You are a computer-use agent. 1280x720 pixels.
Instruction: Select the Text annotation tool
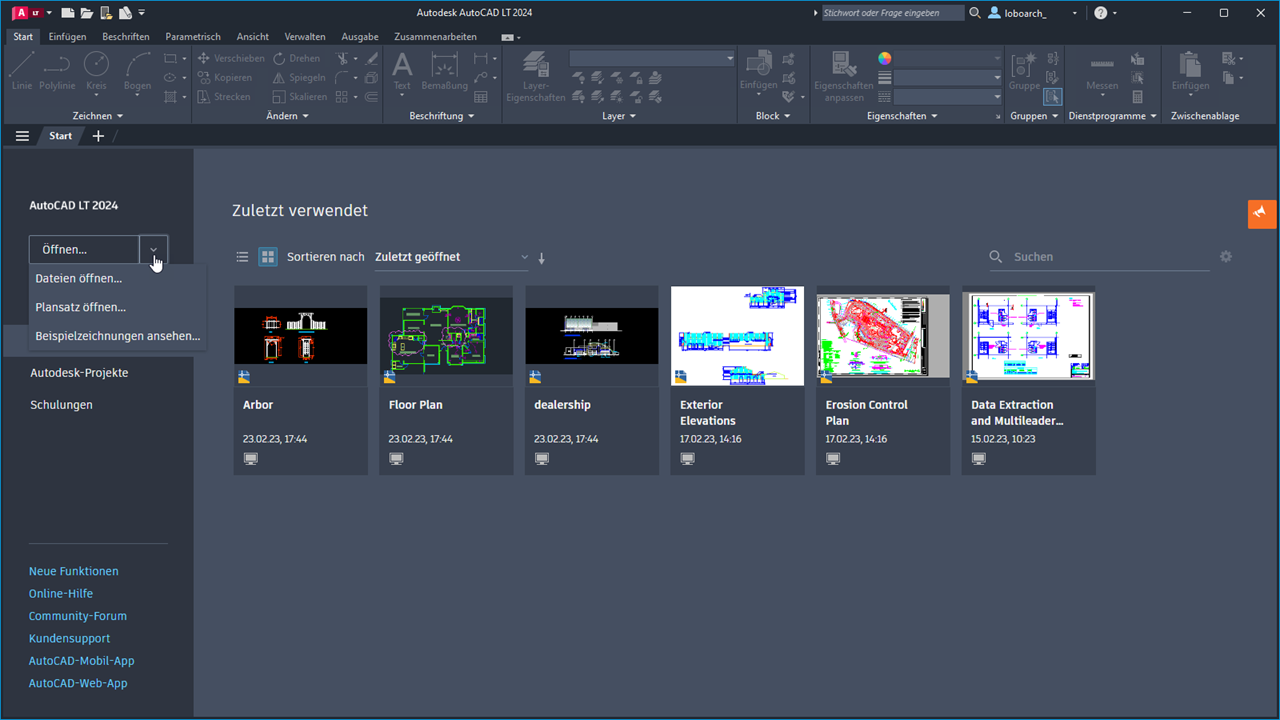(x=402, y=71)
